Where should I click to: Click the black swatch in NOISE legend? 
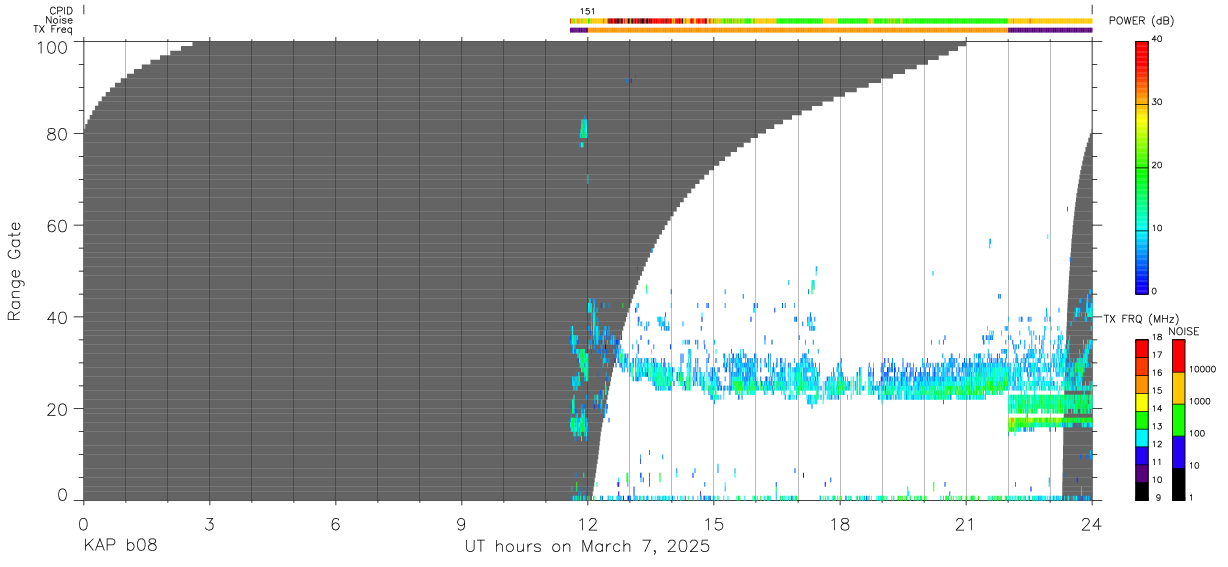1177,484
